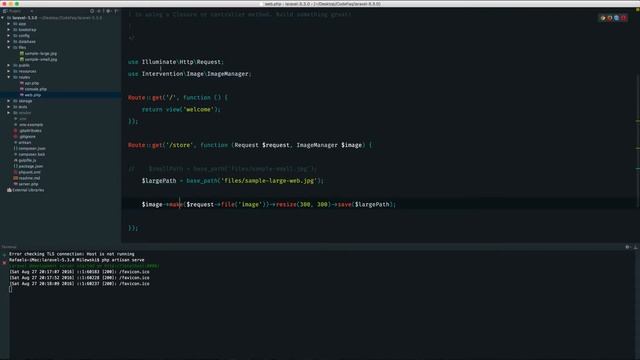Expand the resources folder arrow
The width and height of the screenshot is (640, 360).
coord(9,71)
